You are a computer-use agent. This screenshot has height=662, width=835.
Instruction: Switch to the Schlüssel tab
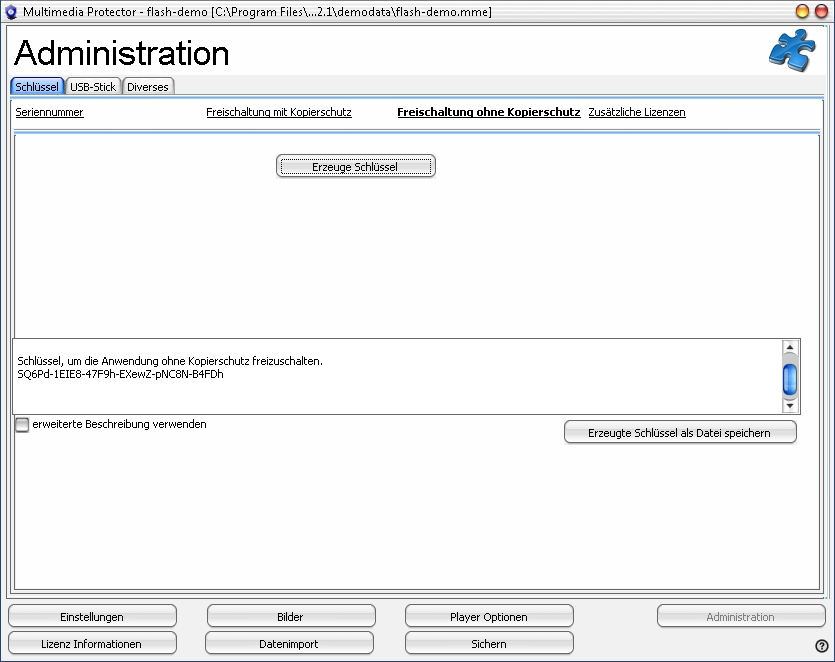point(37,87)
